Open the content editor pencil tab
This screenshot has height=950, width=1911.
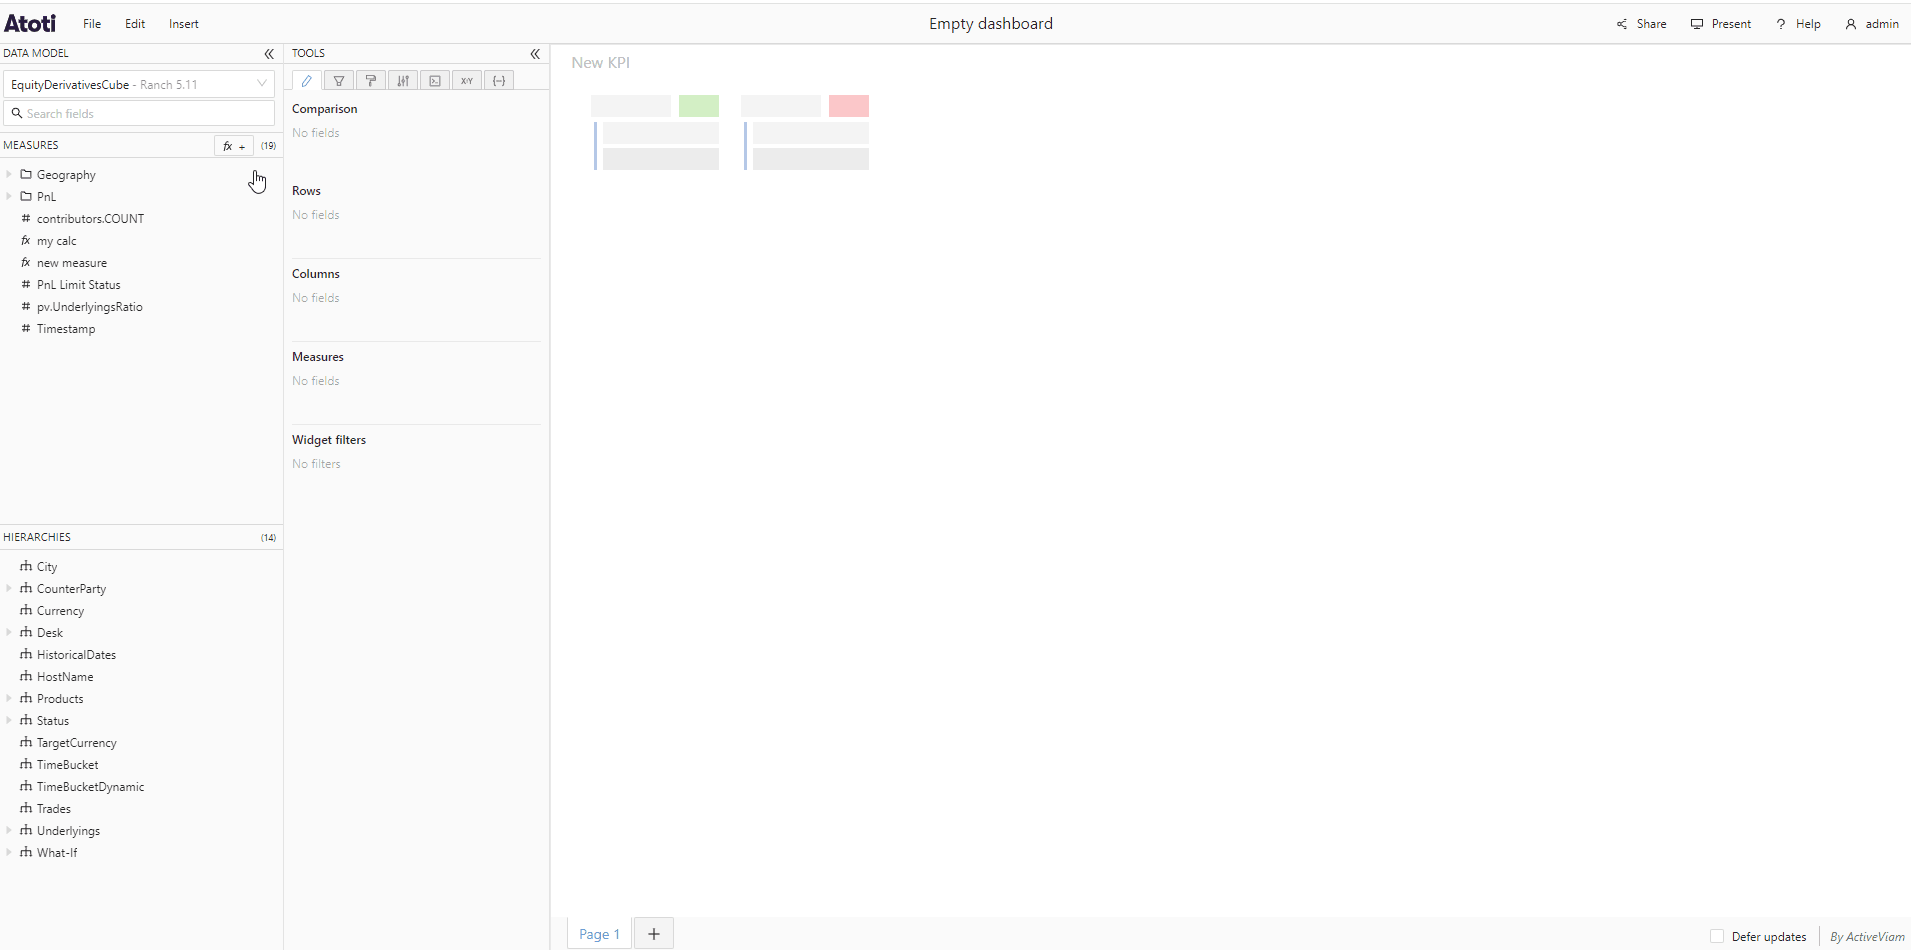pos(307,81)
